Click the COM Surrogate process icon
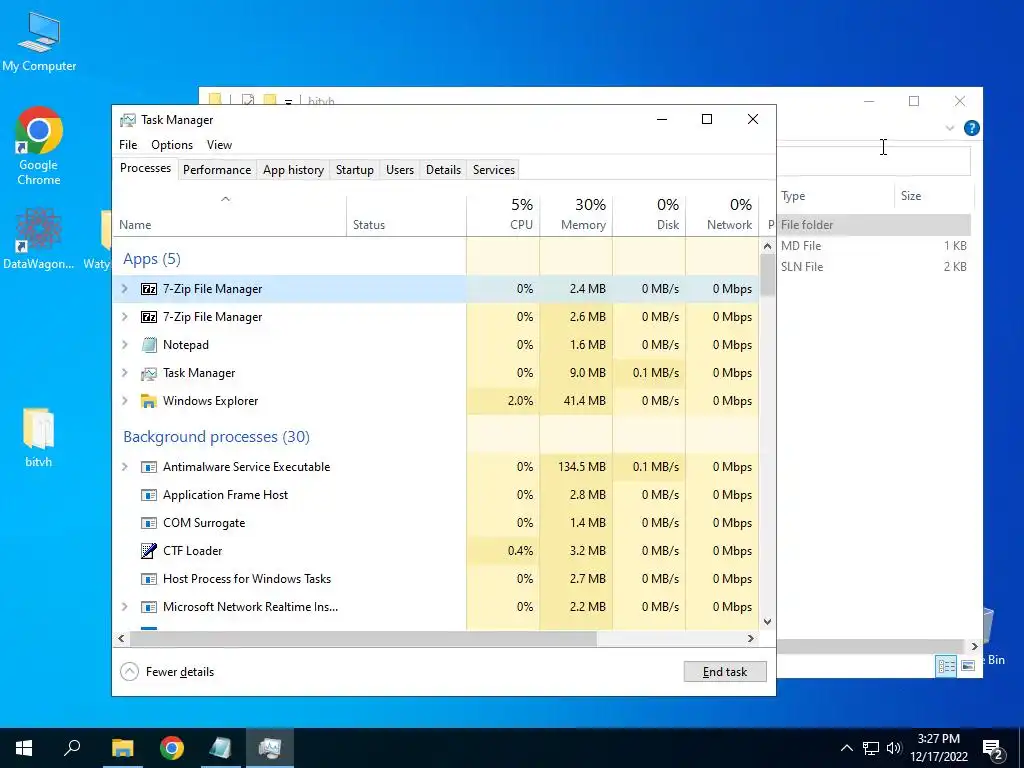1024x768 pixels. click(149, 523)
